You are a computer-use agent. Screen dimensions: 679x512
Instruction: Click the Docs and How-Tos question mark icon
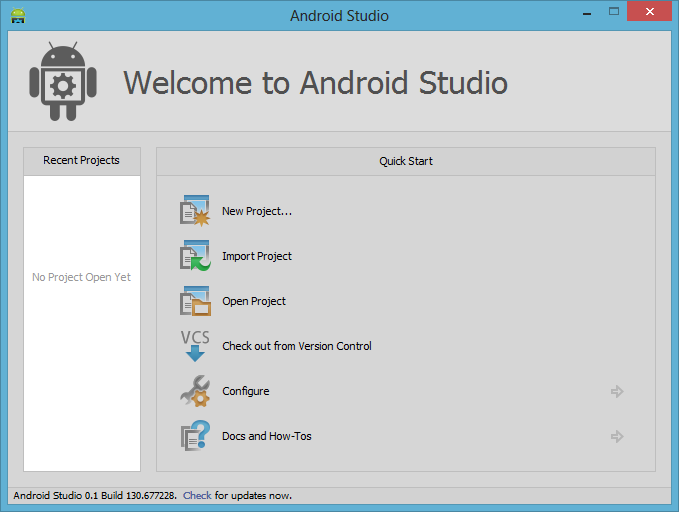195,436
